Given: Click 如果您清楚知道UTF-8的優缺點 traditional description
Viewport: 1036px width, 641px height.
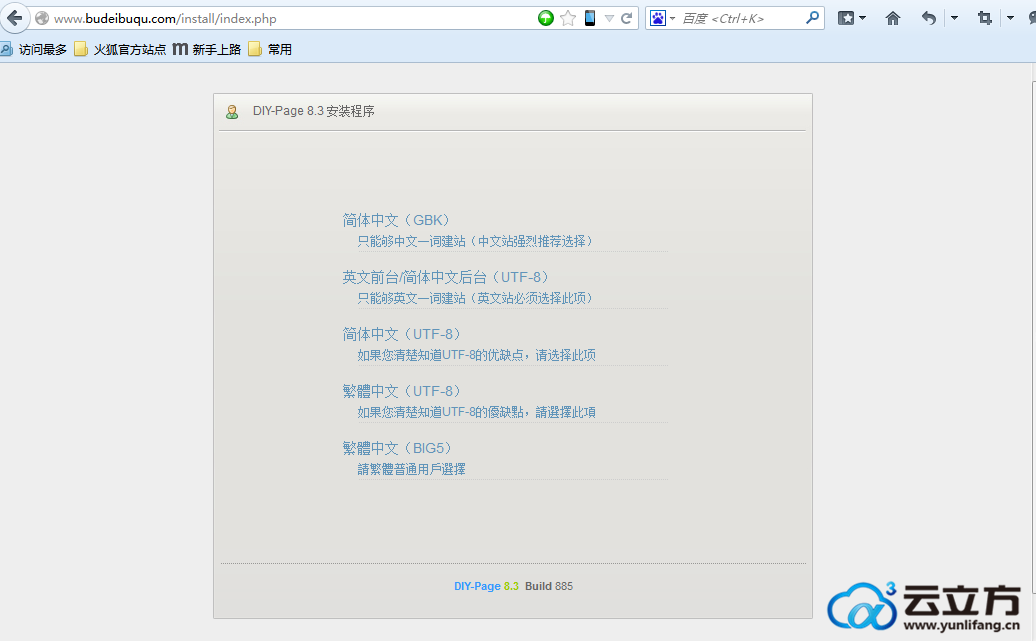Looking at the screenshot, I should [476, 412].
